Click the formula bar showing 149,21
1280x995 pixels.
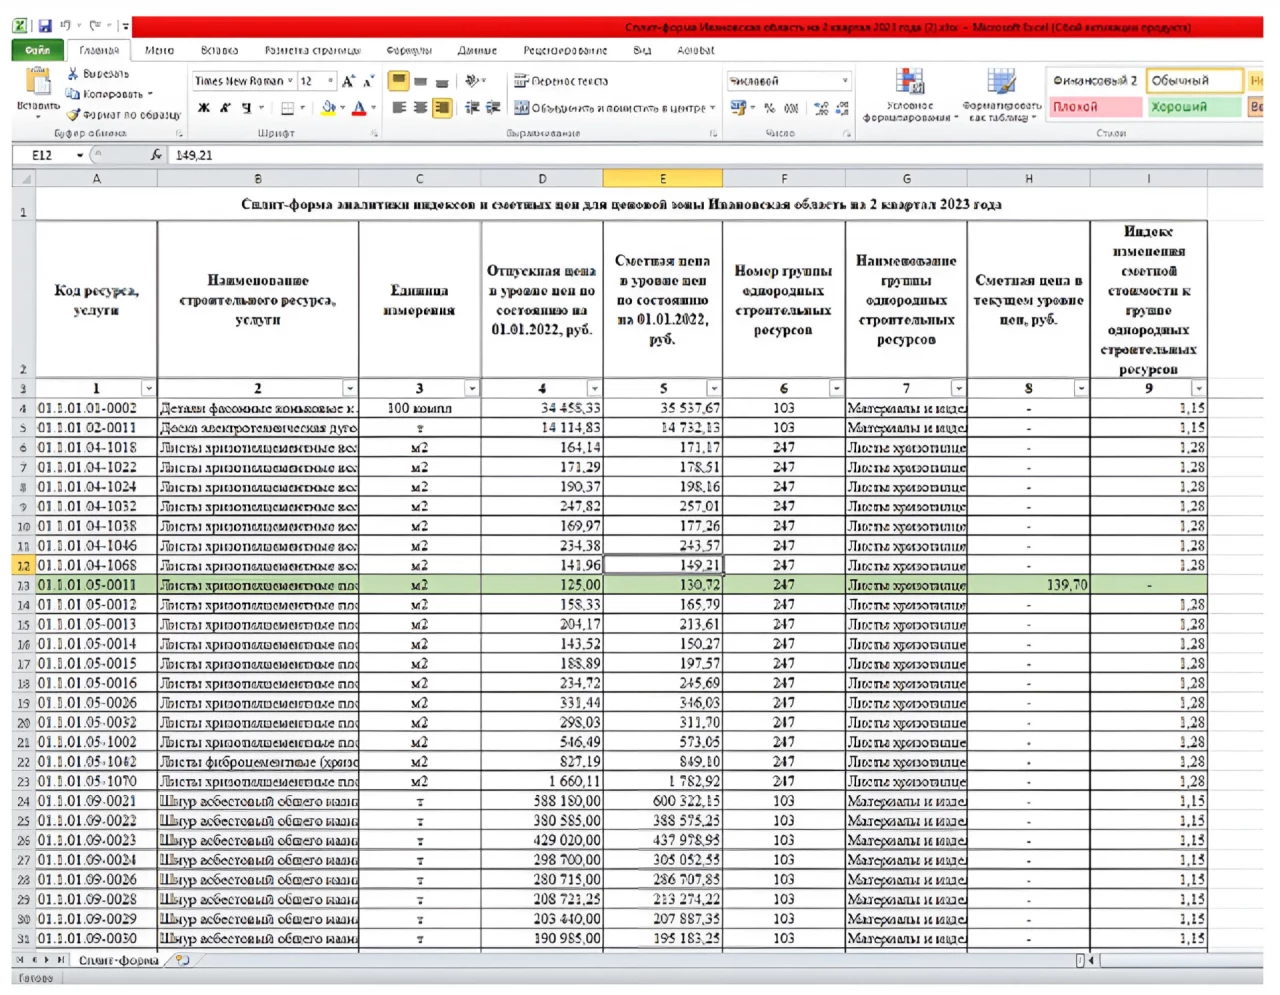tap(715, 155)
